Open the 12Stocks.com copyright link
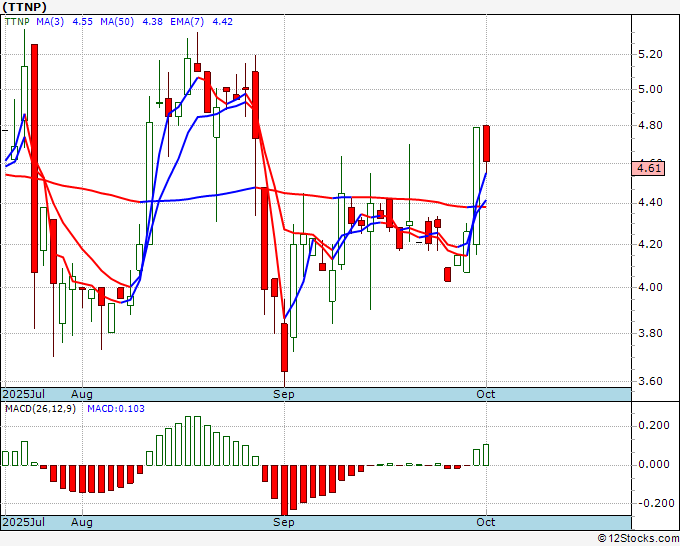The width and height of the screenshot is (680, 546). tap(638, 539)
